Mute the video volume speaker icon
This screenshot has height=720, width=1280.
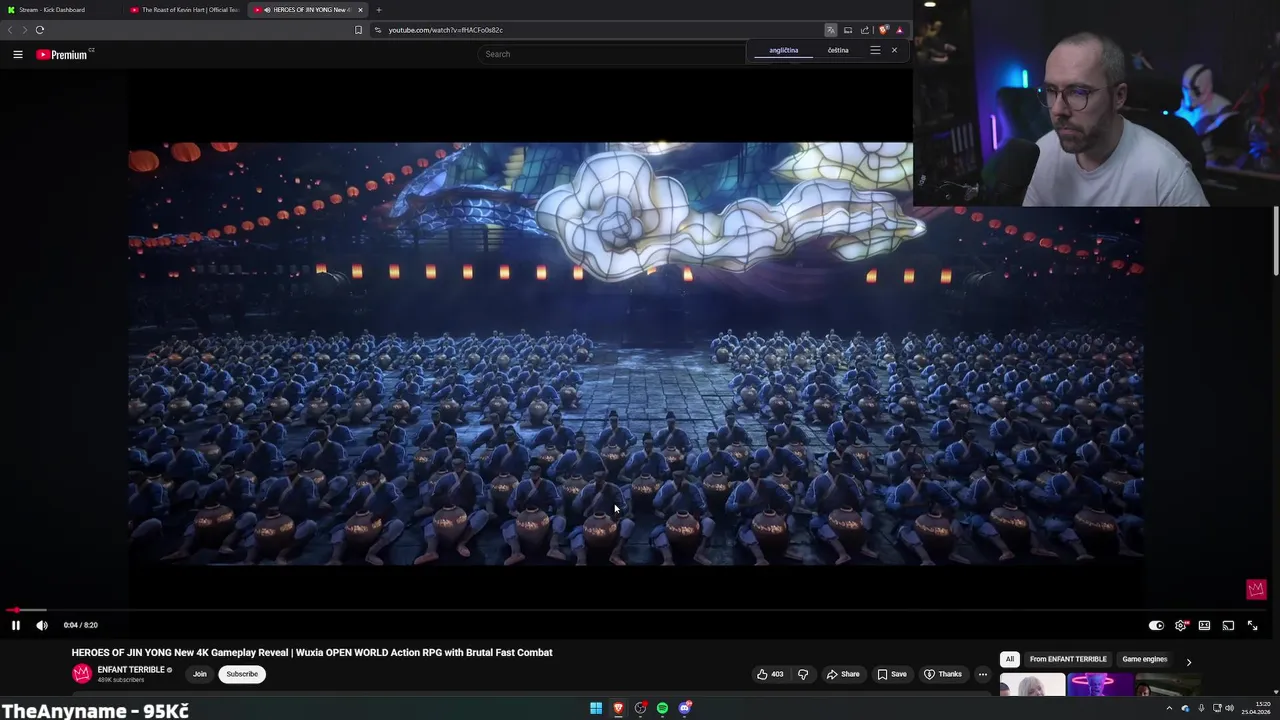click(42, 625)
